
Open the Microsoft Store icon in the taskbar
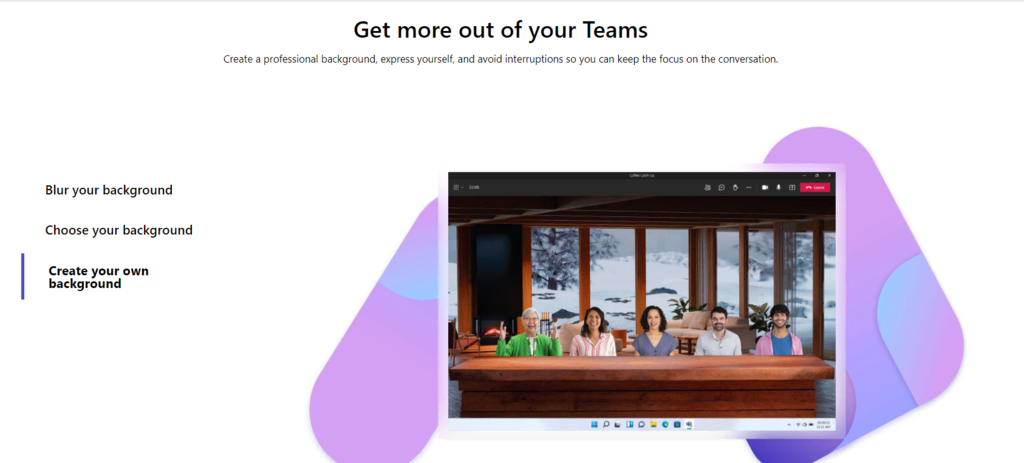tap(677, 424)
